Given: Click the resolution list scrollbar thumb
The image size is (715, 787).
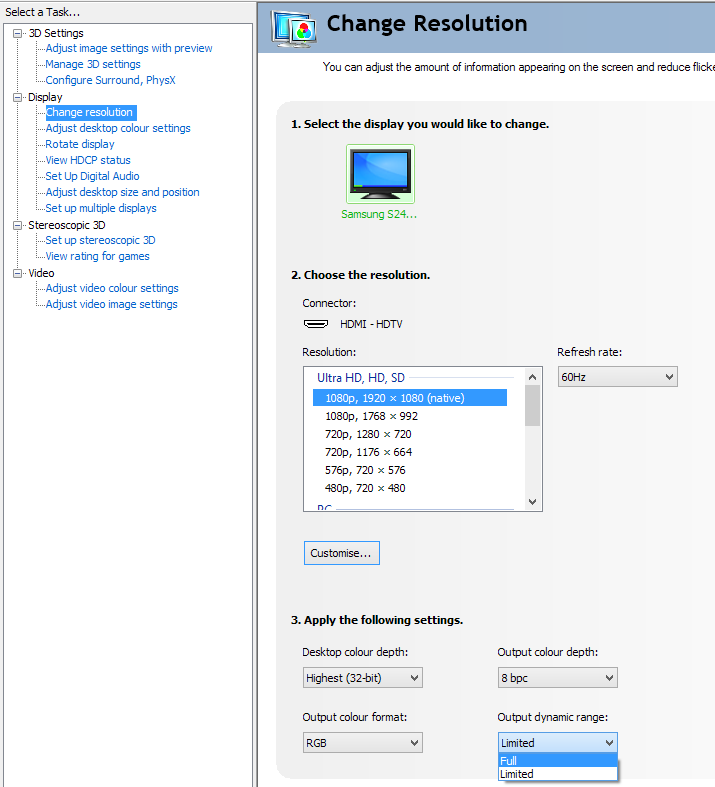Looking at the screenshot, I should click(532, 406).
